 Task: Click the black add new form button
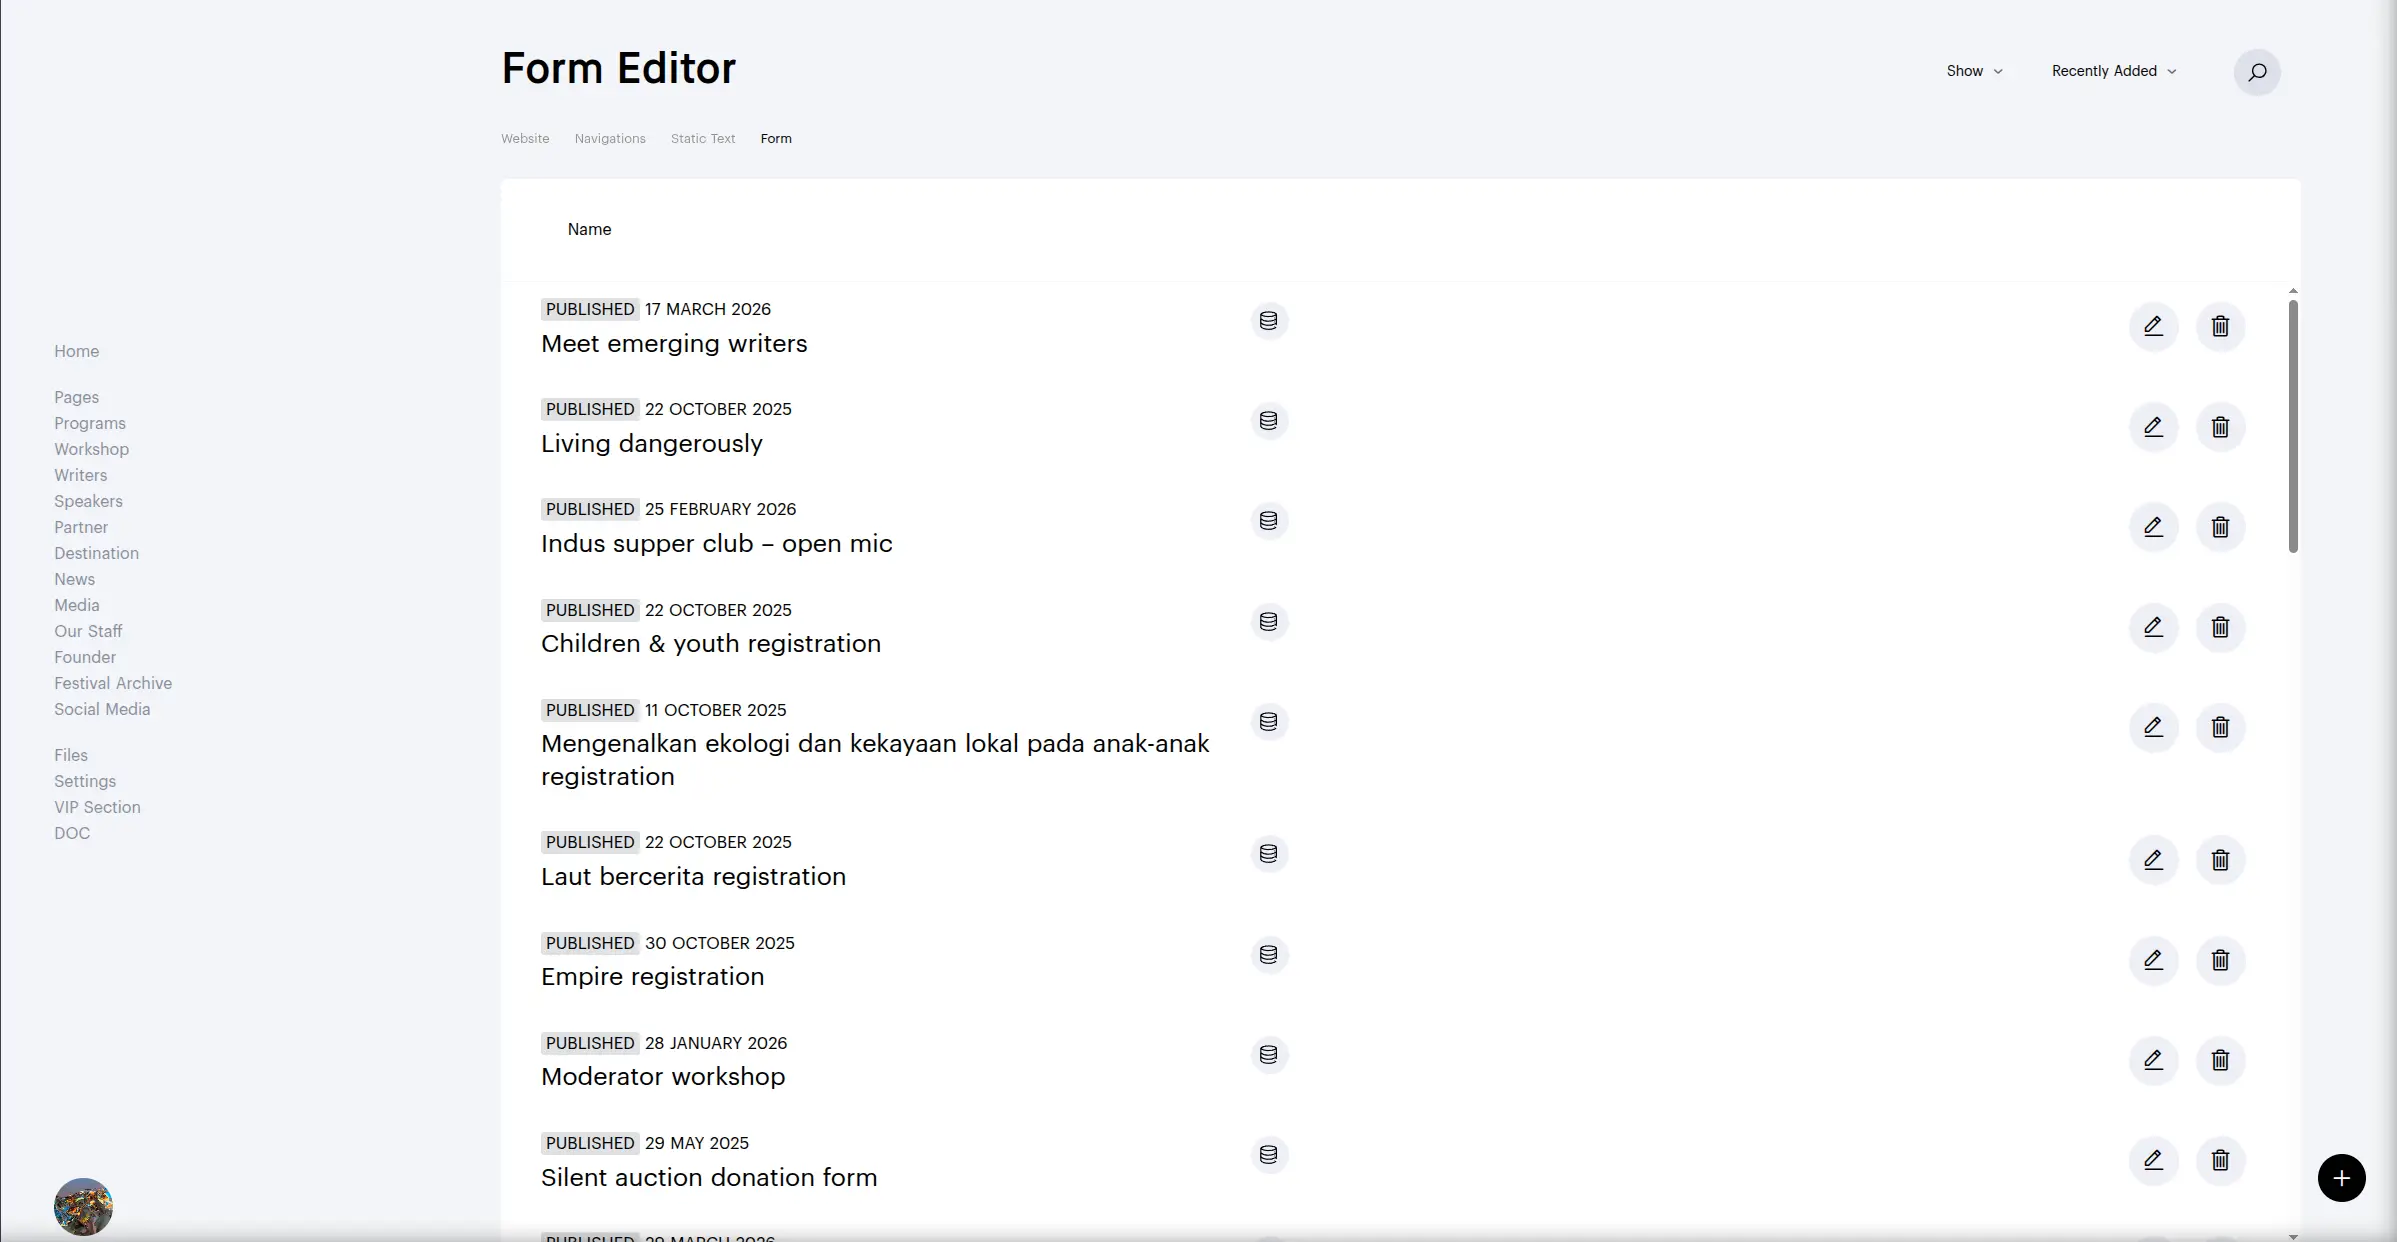(x=2341, y=1178)
